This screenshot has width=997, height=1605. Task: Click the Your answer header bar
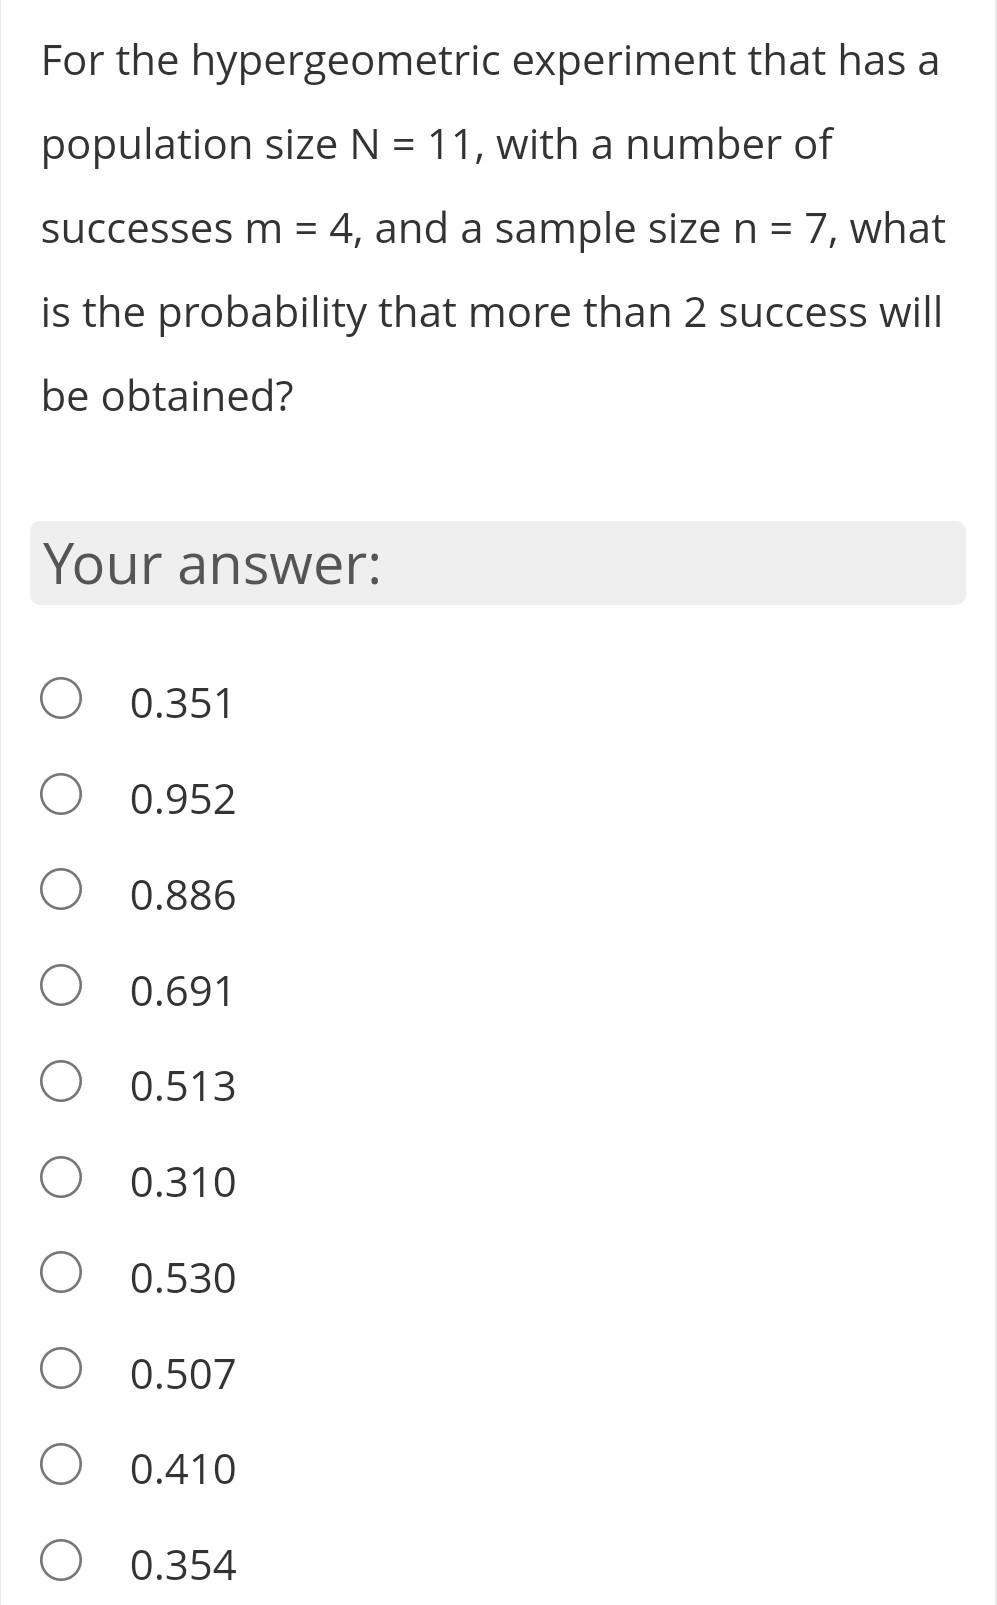(497, 564)
